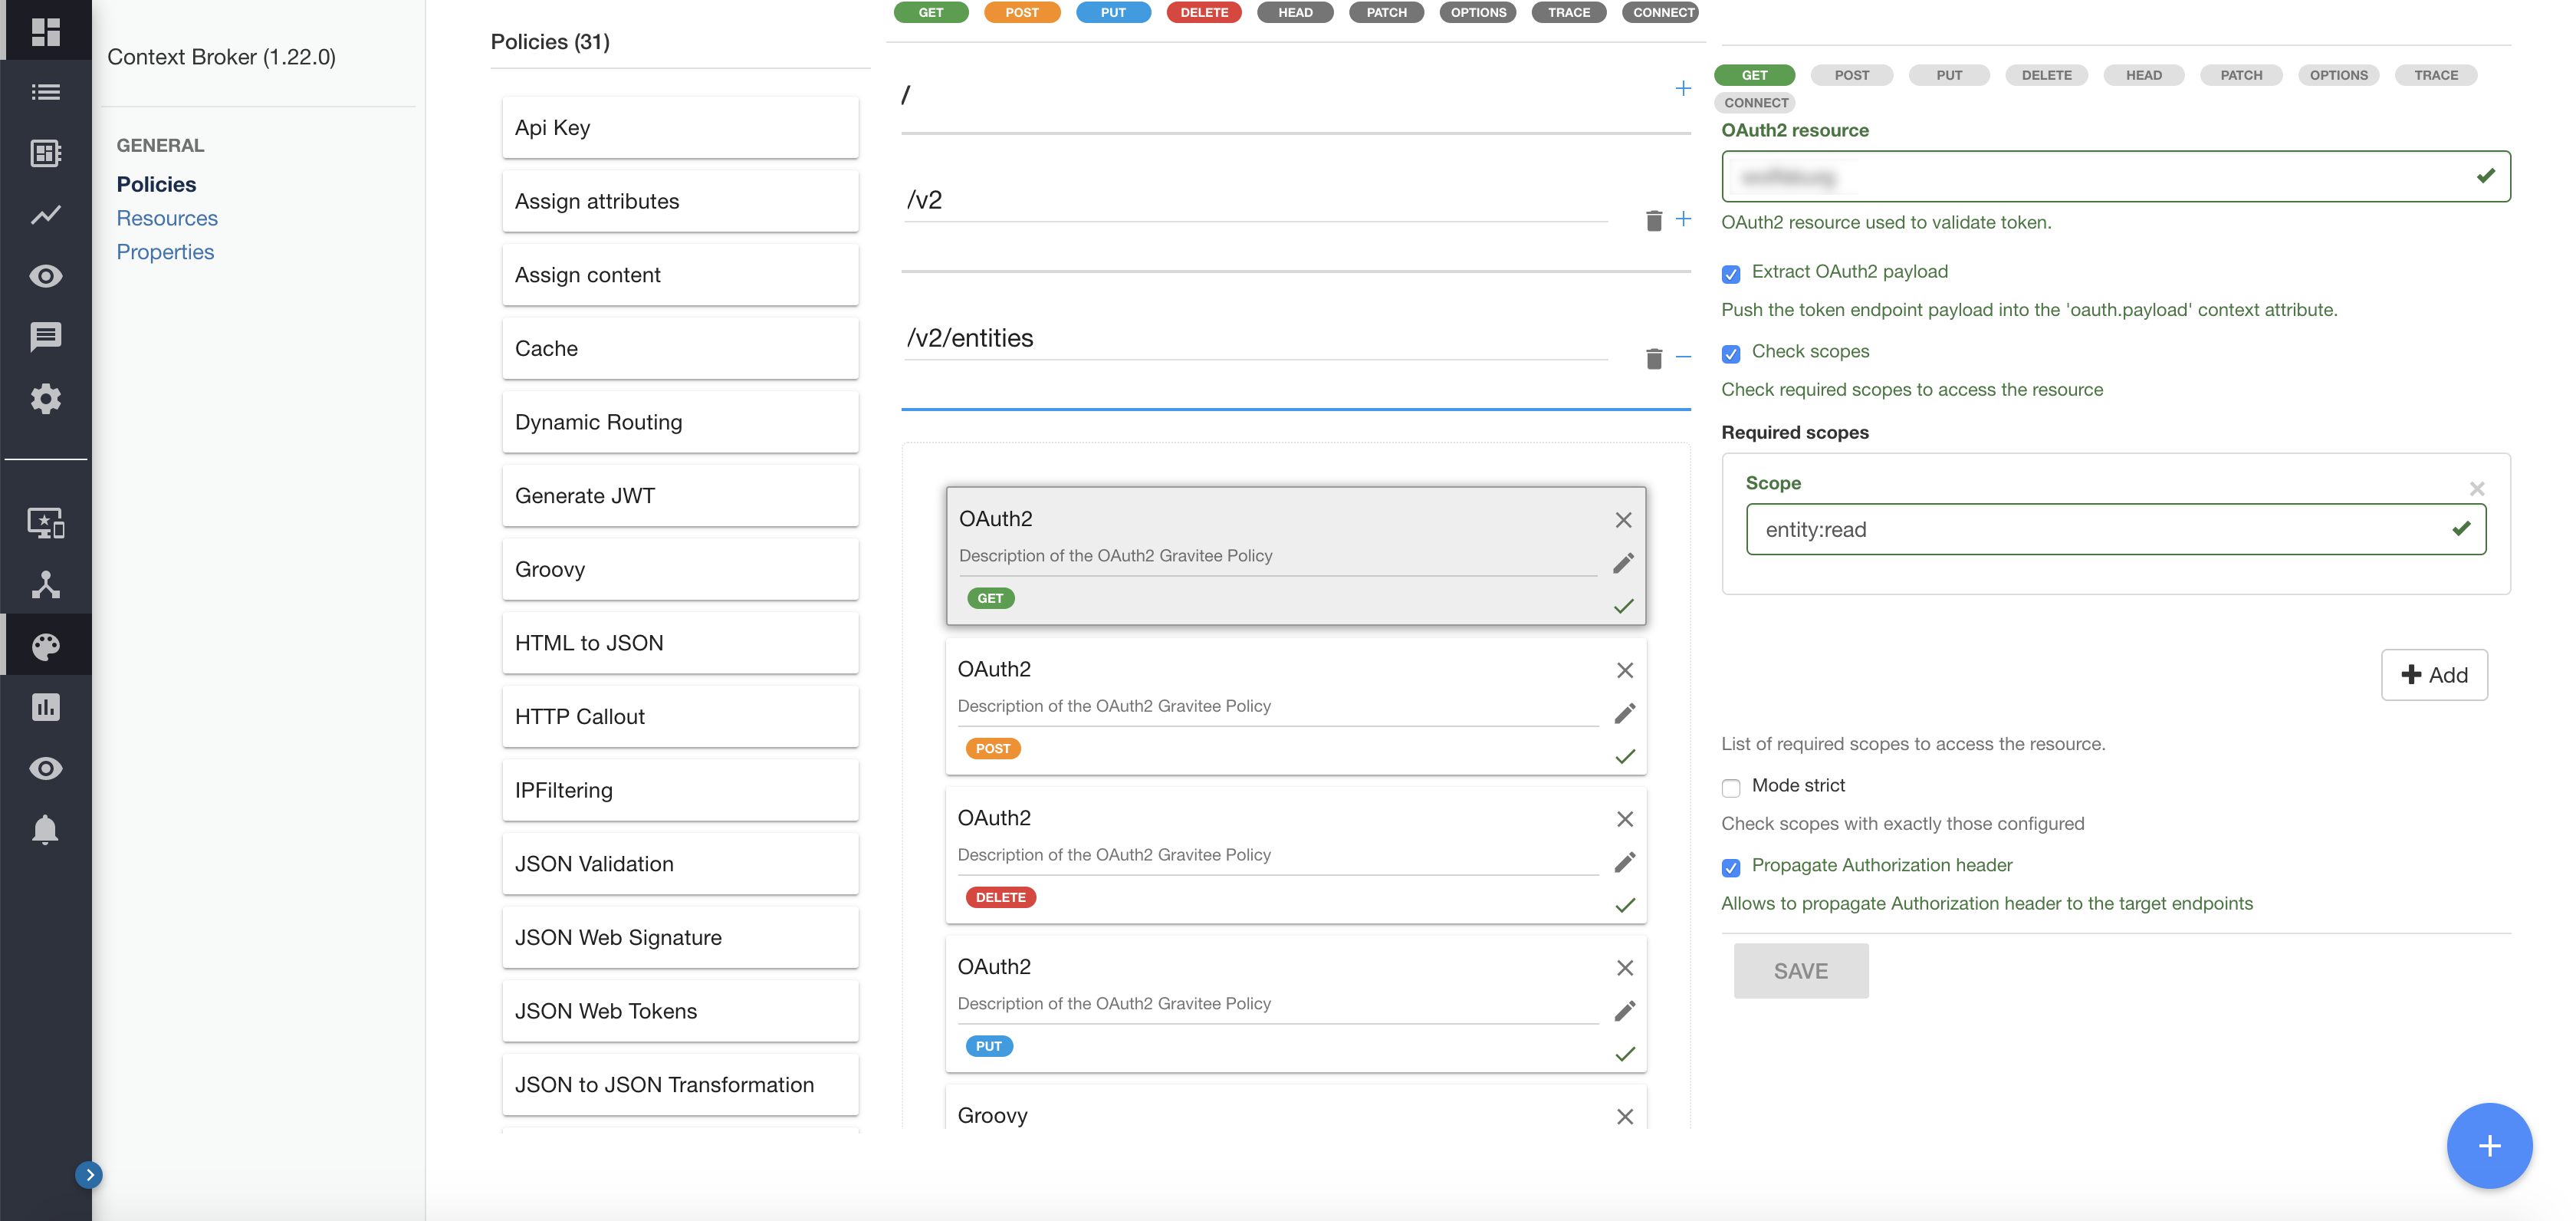Open the notifications bell icon
The image size is (2576, 1221).
click(x=46, y=829)
